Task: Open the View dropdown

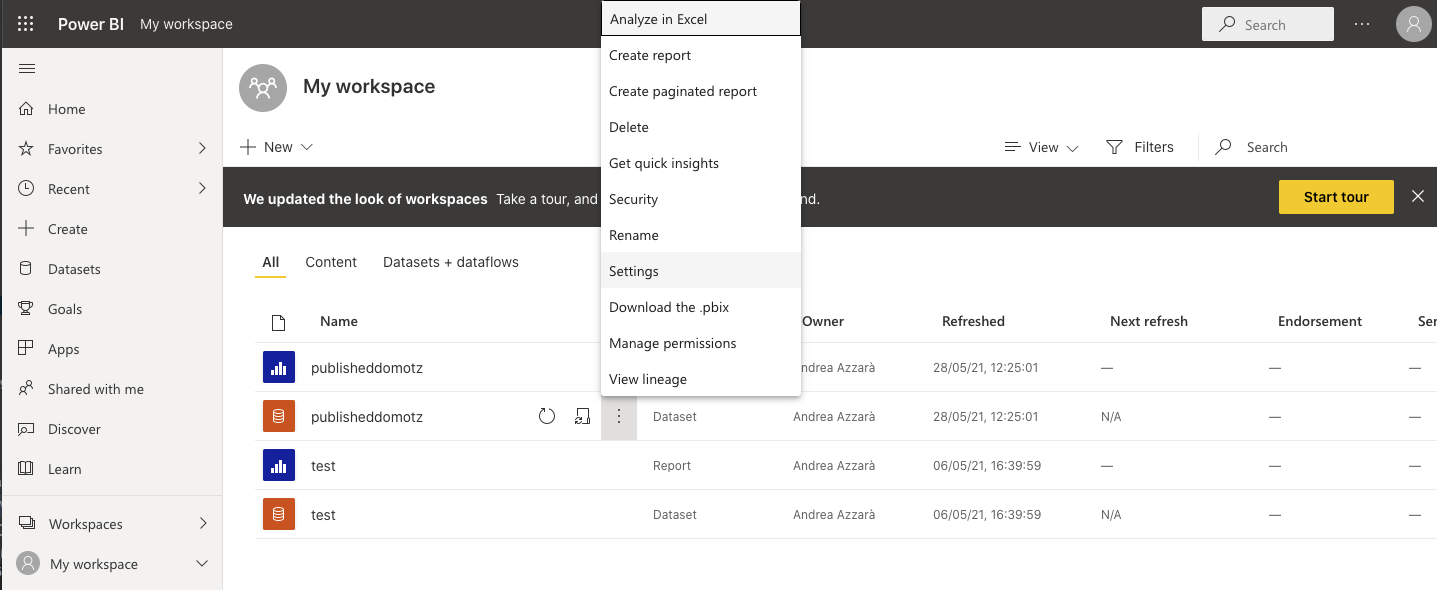Action: (x=1041, y=147)
